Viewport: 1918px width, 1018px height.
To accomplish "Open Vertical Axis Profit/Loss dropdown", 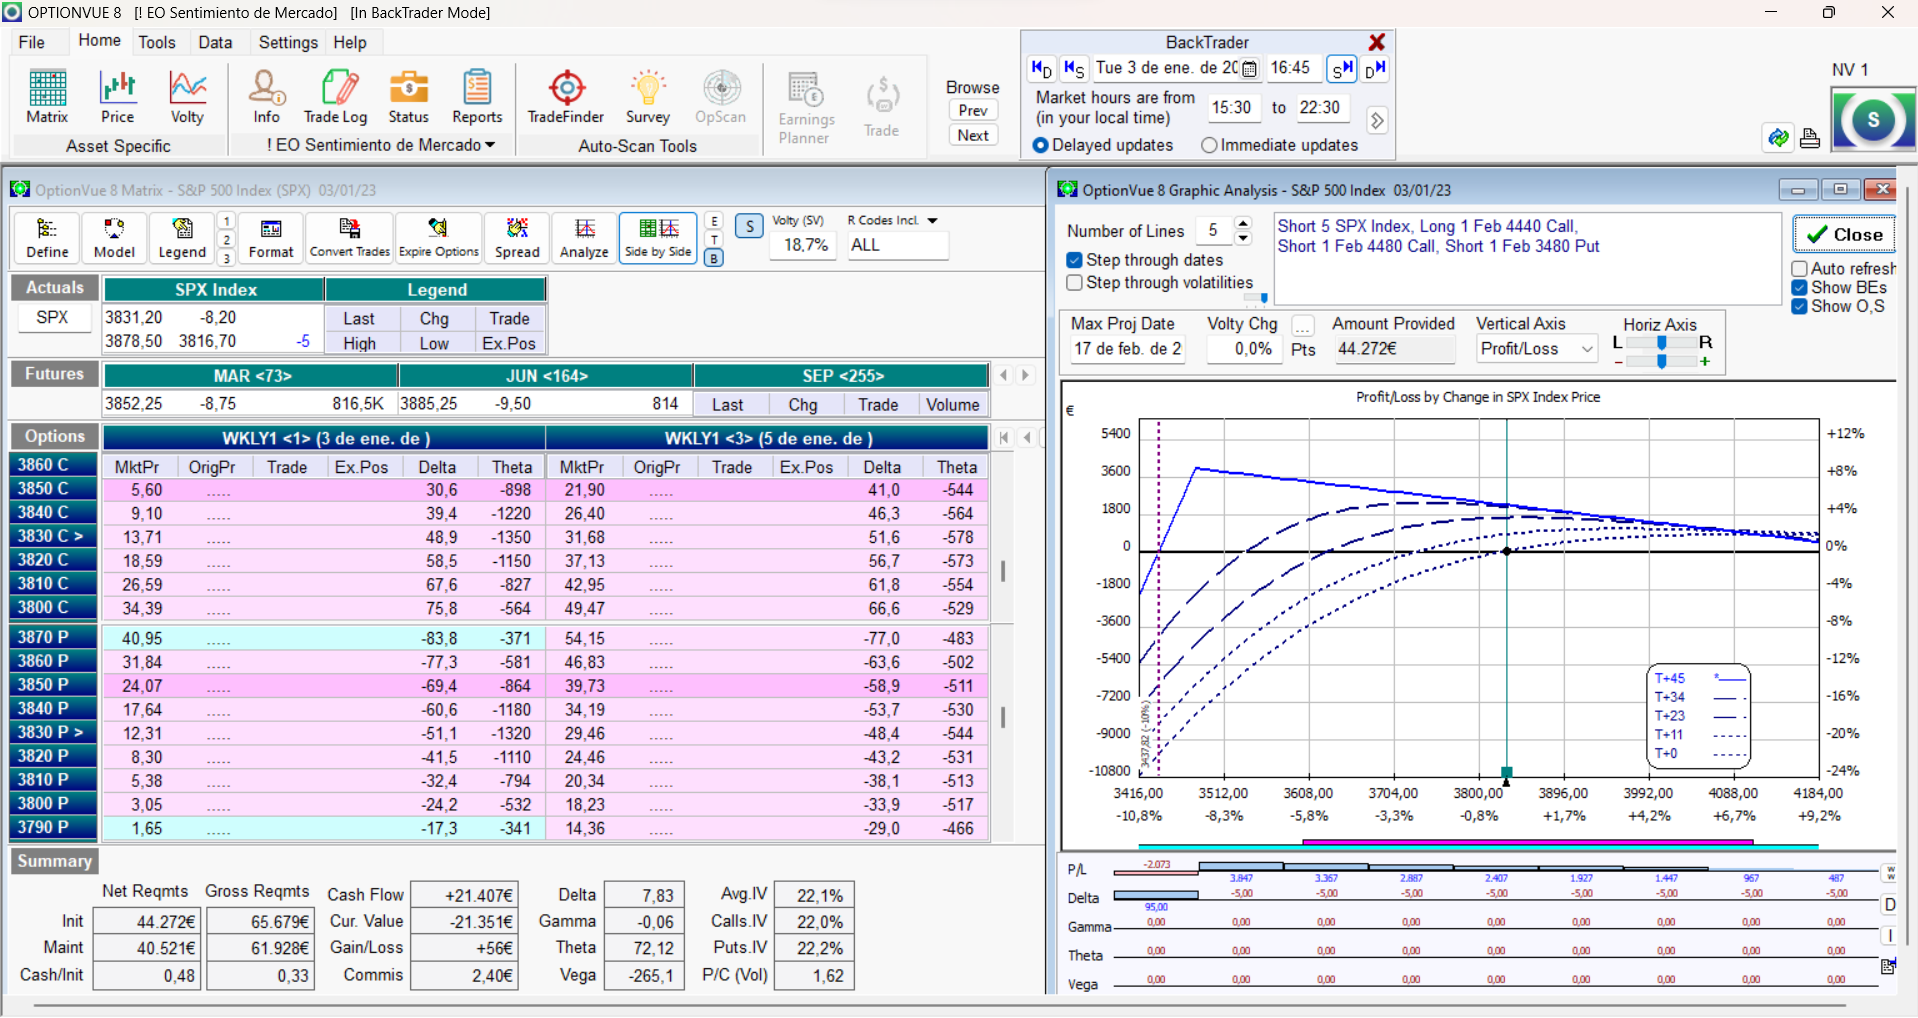I will pos(1586,349).
